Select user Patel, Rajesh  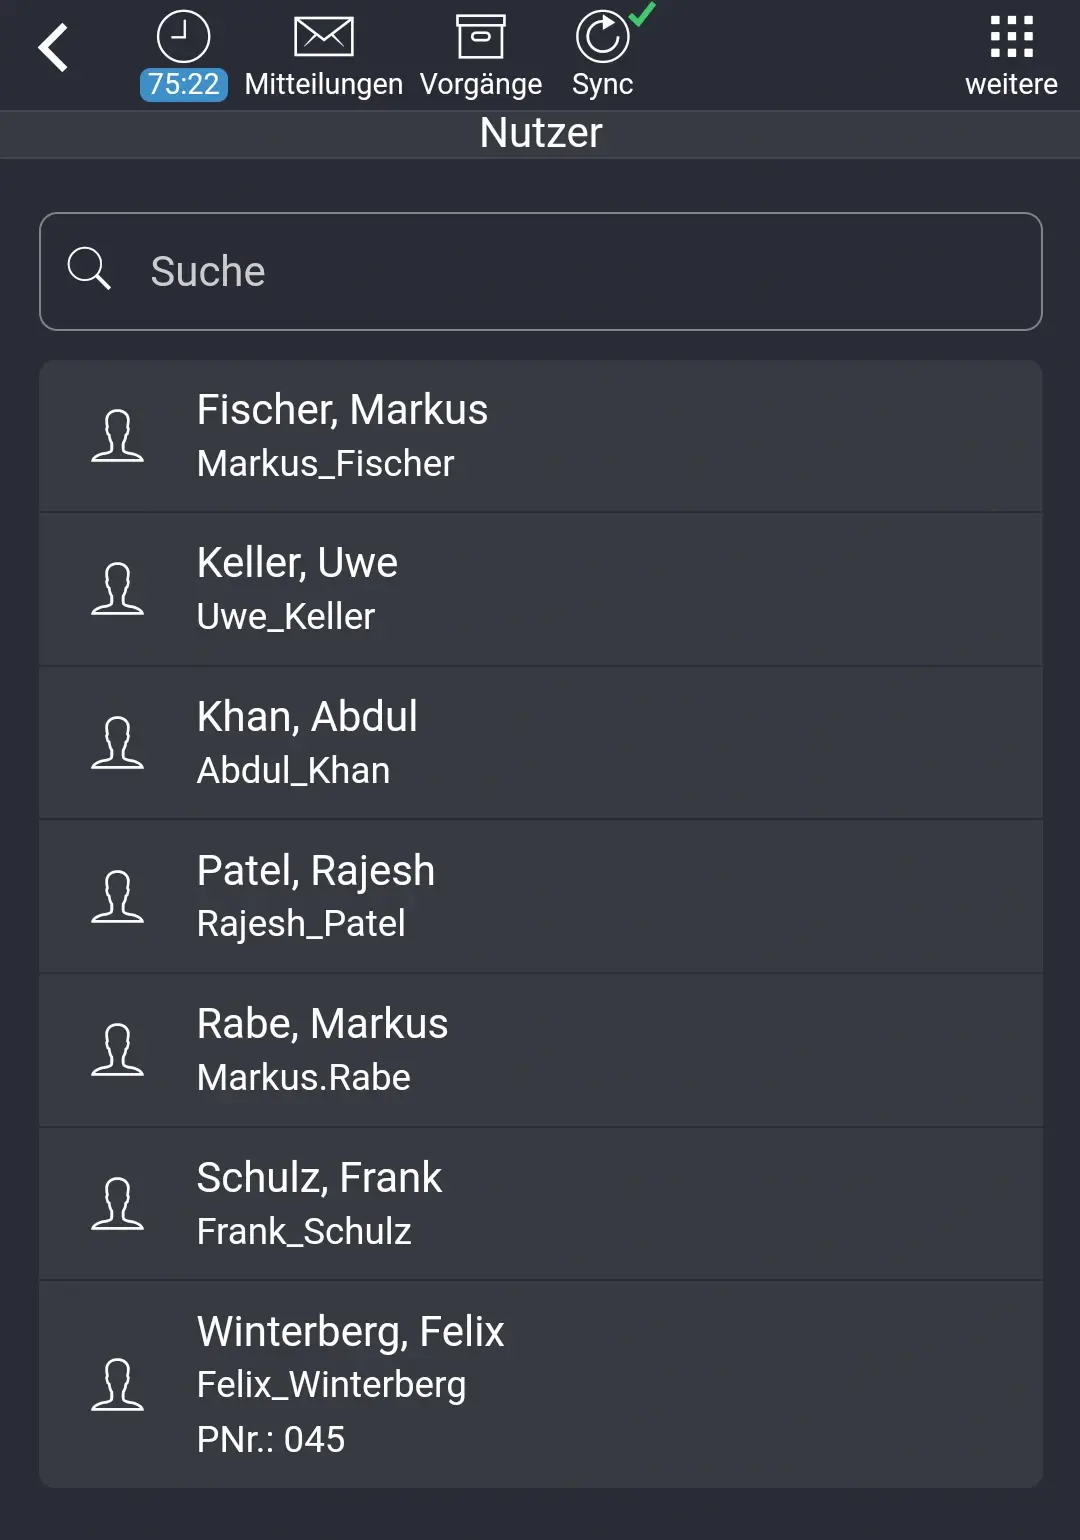540,896
